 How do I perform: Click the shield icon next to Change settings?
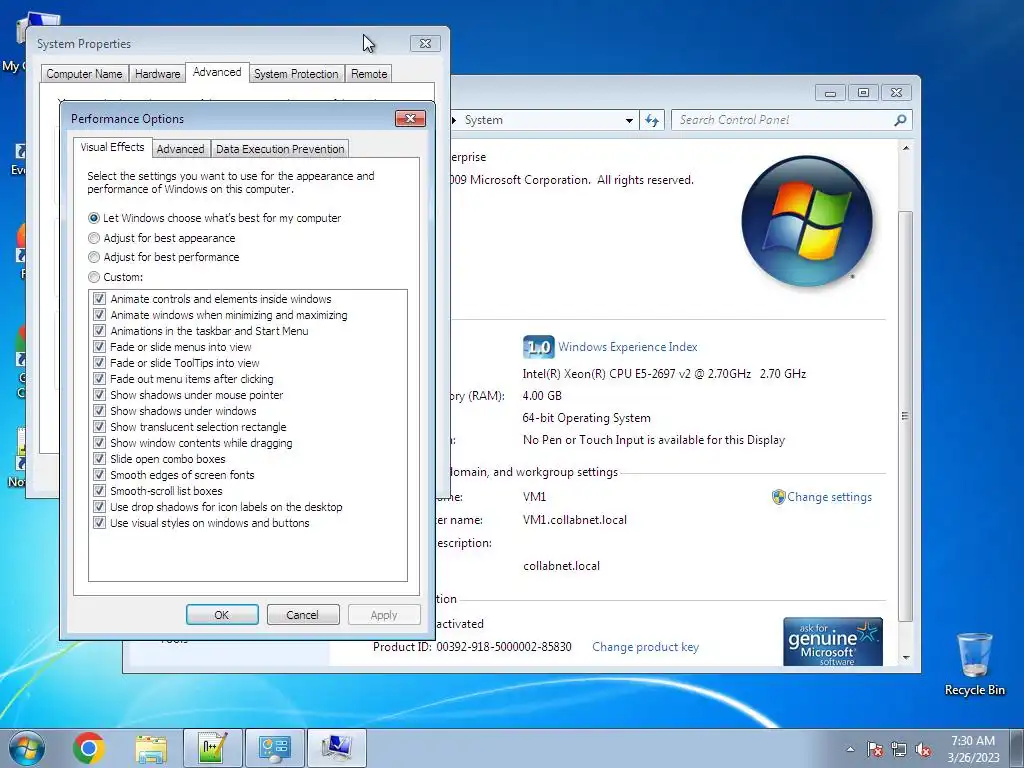[x=778, y=497]
